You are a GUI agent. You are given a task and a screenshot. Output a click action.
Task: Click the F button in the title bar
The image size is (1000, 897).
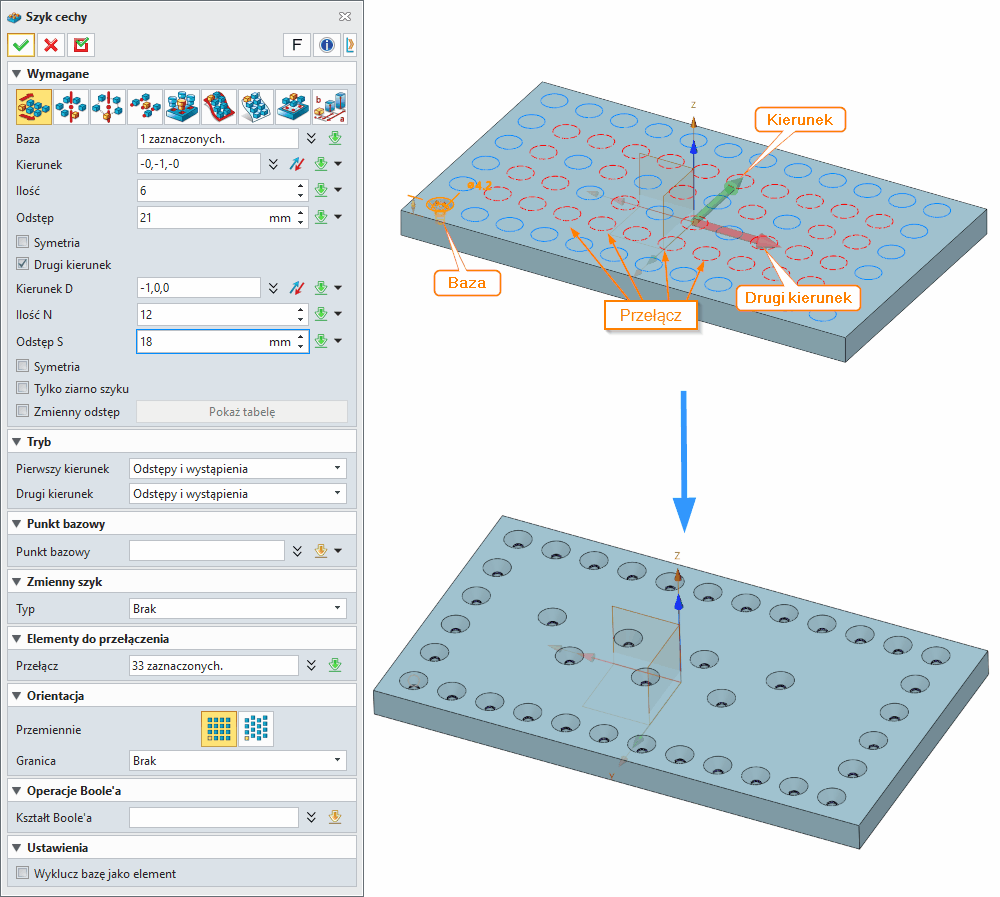pyautogui.click(x=297, y=45)
